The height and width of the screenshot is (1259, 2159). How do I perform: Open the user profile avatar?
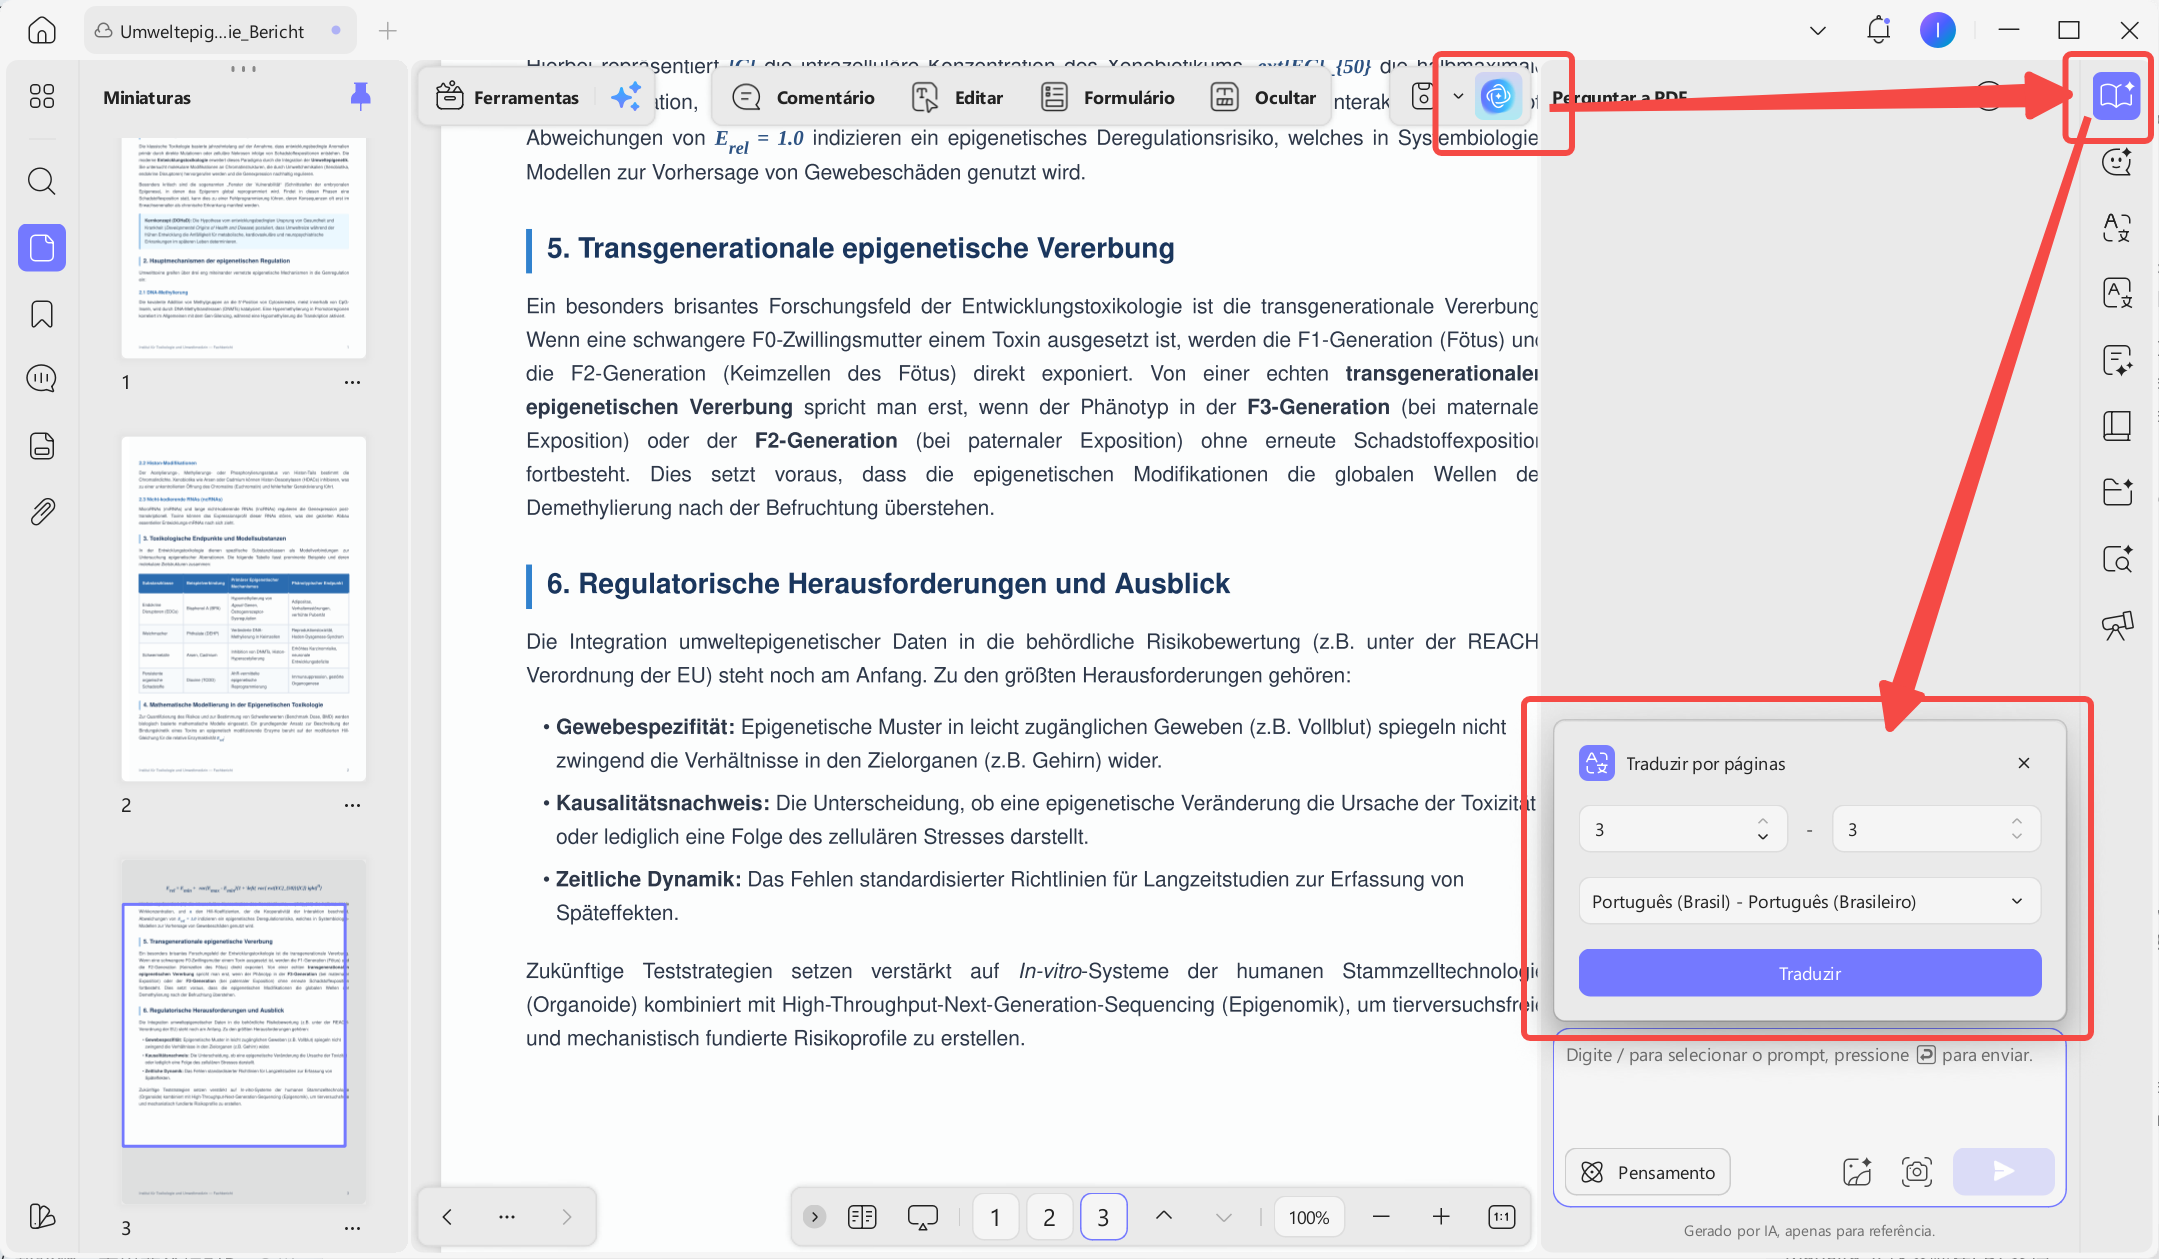pos(1937,30)
